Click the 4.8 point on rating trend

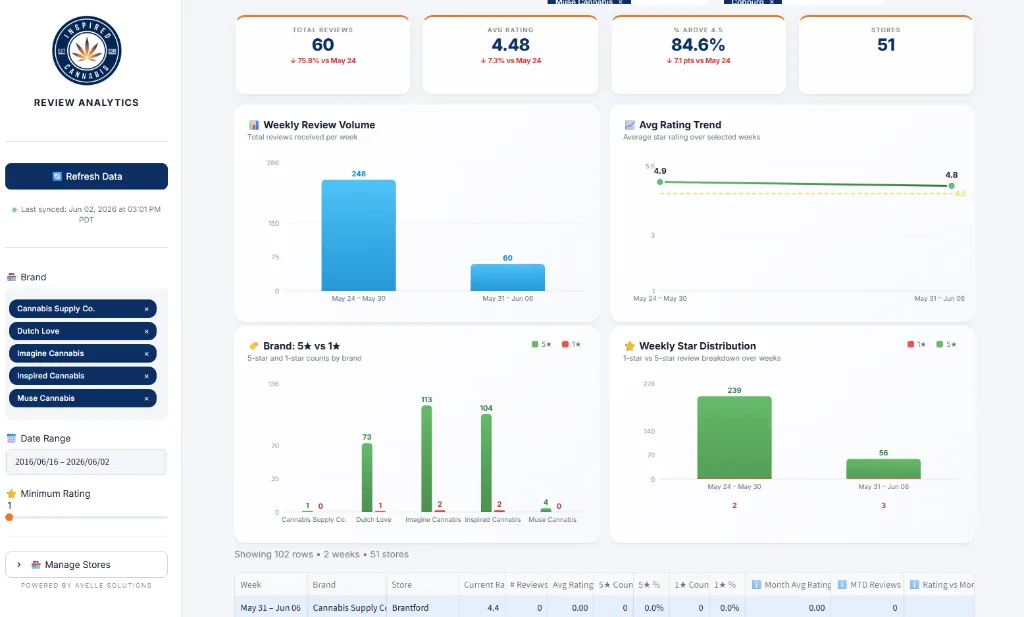(952, 186)
